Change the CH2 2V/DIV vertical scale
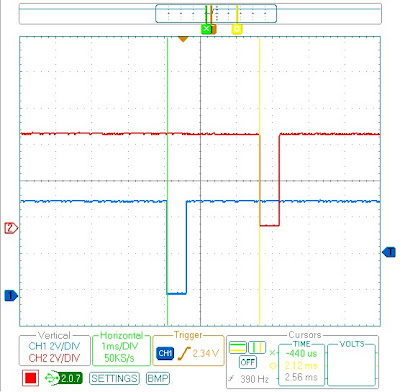400x392 pixels. tap(54, 358)
